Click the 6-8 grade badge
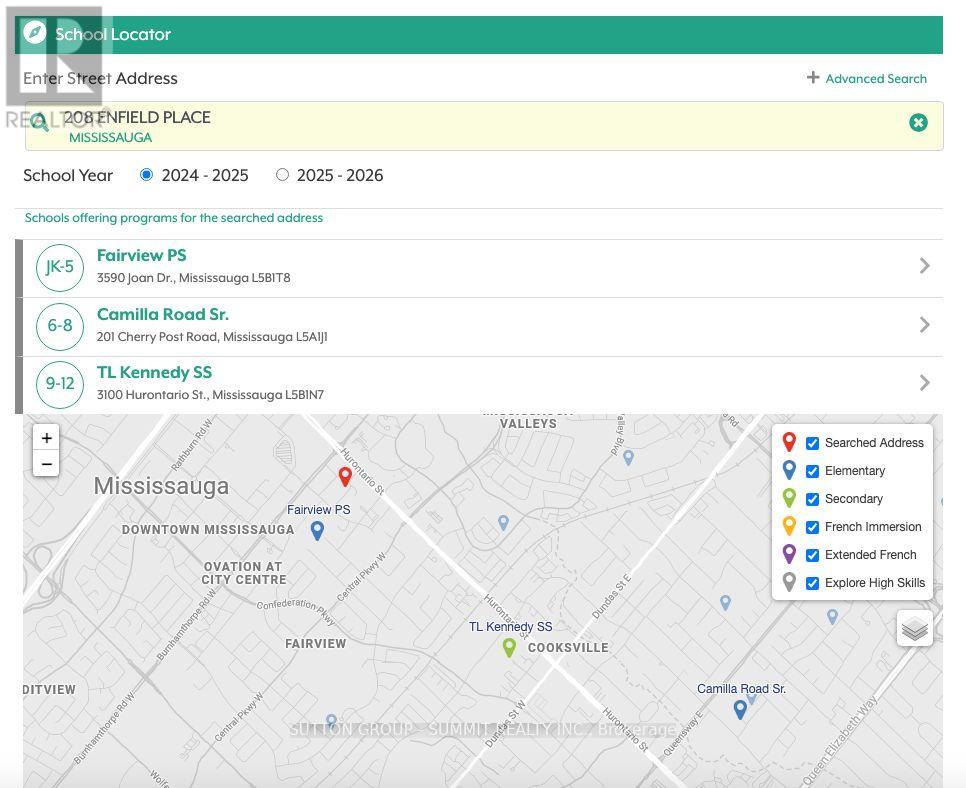Viewport: 966px width, 788px height. (60, 326)
